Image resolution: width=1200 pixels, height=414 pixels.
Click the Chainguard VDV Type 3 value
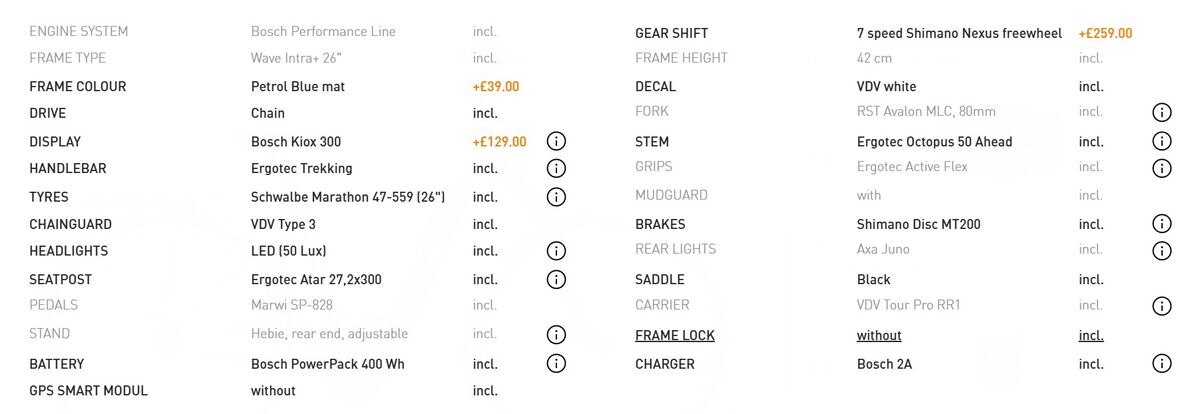(283, 224)
